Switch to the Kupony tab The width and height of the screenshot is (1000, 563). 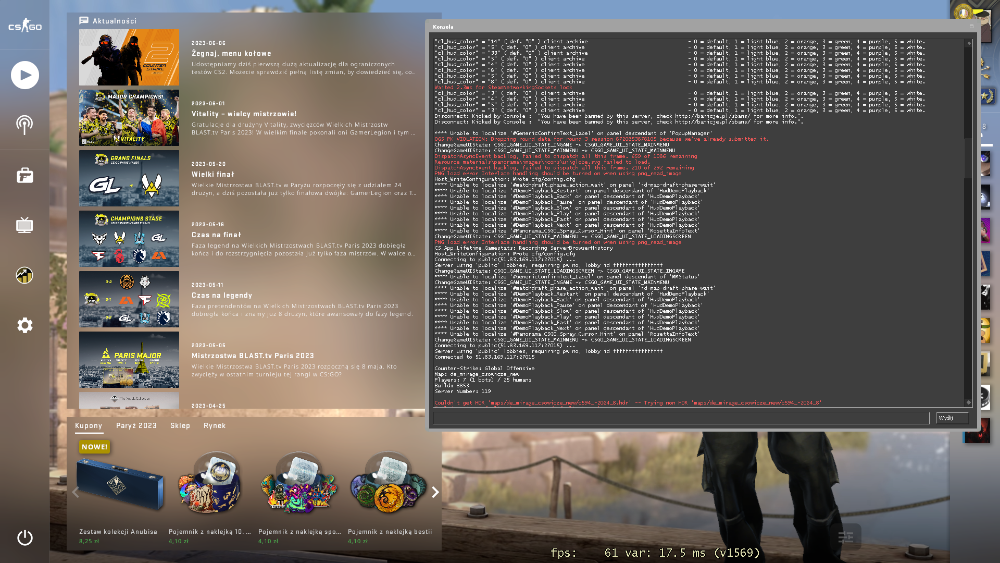point(89,425)
